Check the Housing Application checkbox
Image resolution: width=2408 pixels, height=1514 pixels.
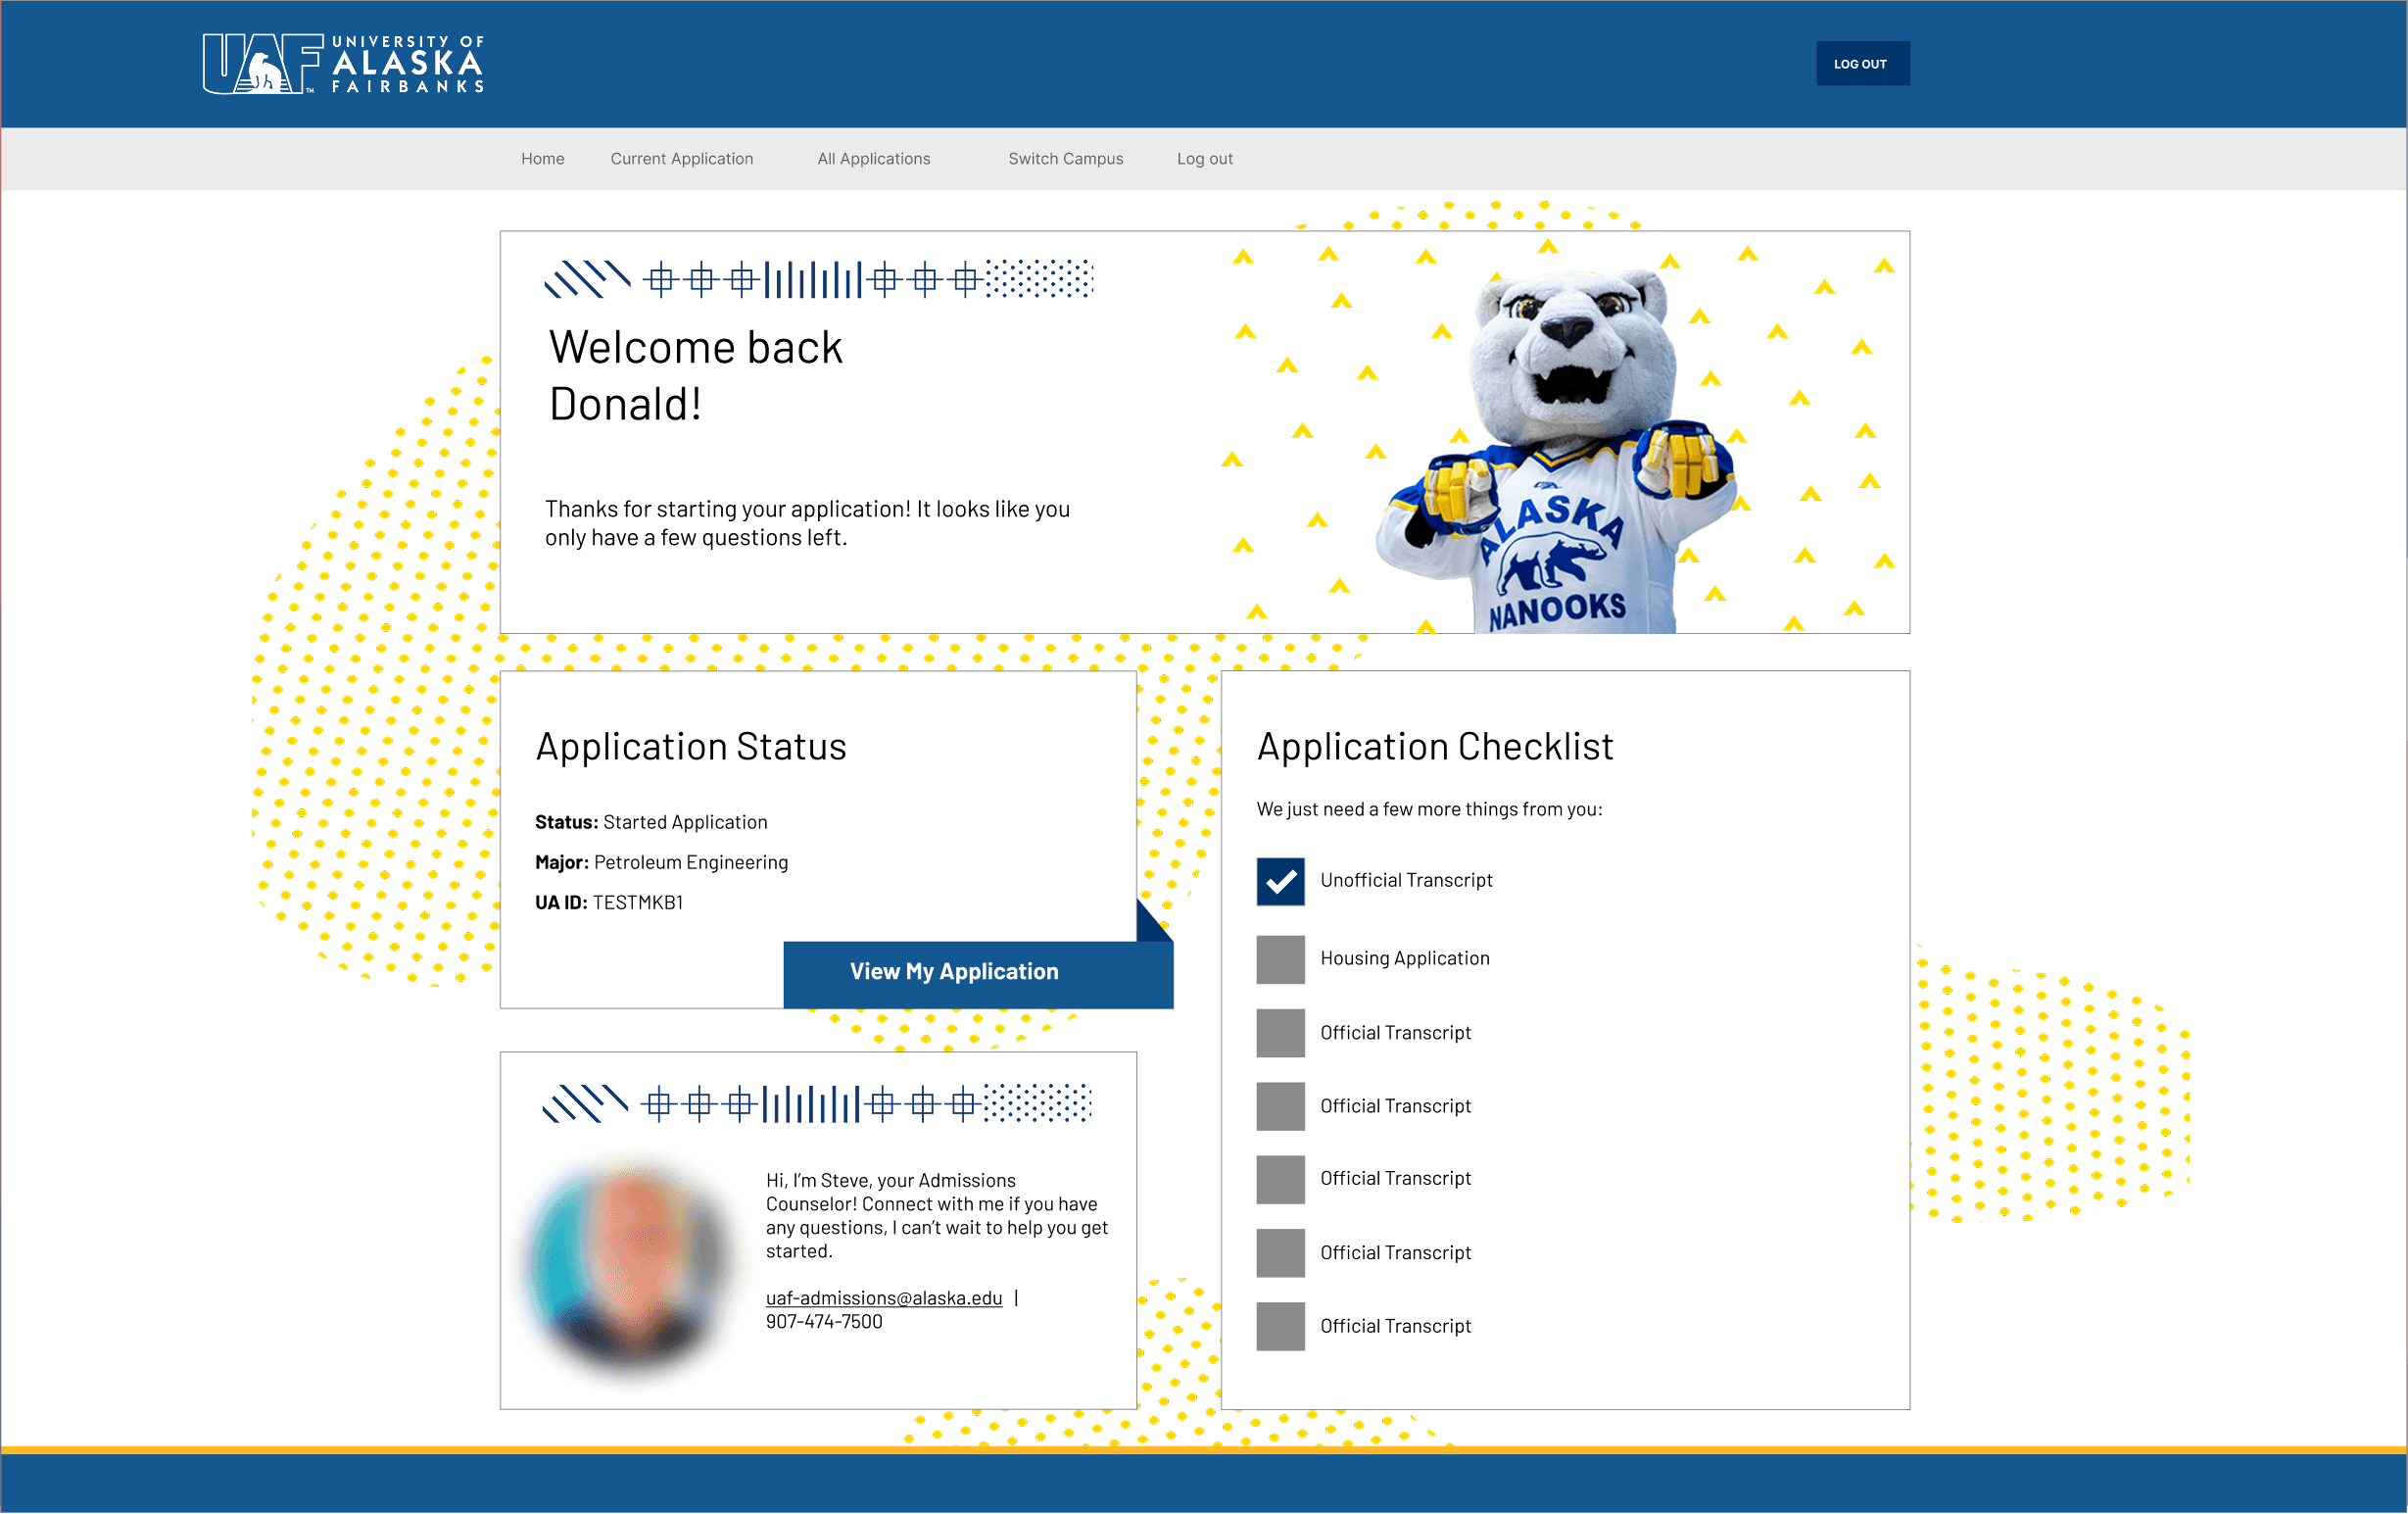1280,959
